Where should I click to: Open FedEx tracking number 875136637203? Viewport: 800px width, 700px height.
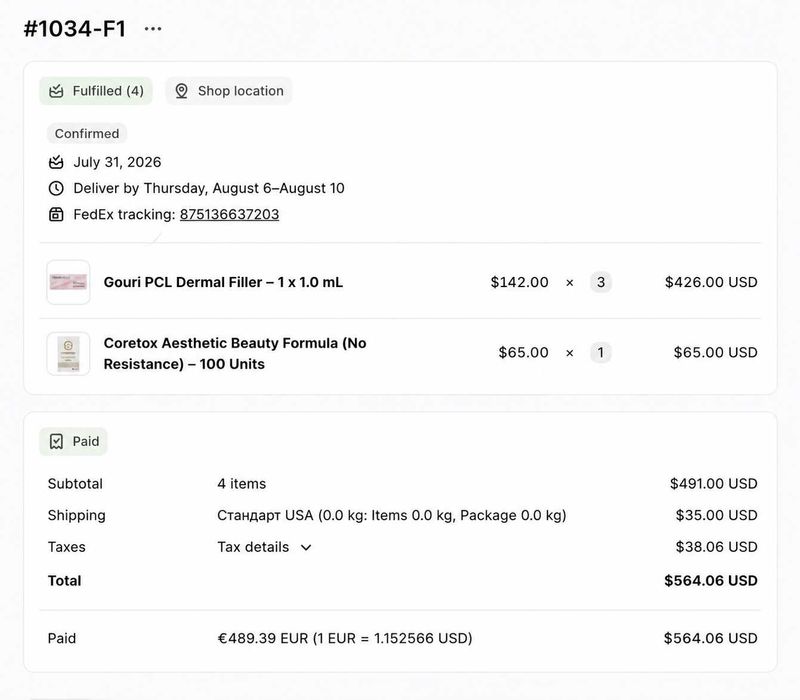pos(230,214)
